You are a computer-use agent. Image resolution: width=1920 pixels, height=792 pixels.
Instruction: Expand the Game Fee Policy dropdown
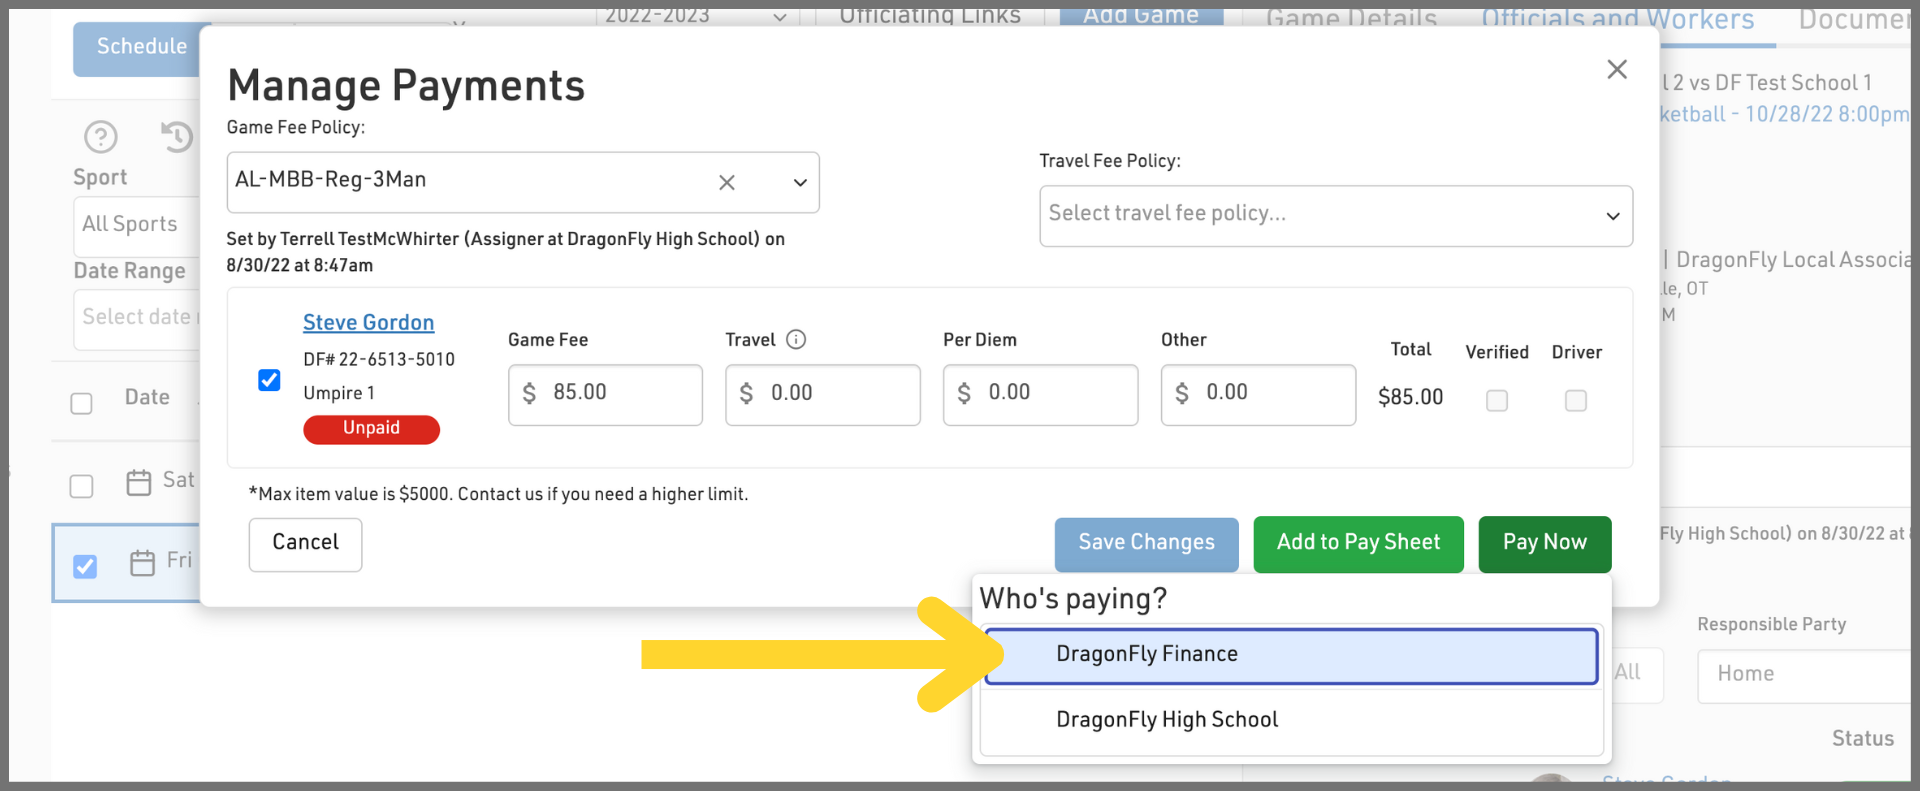click(x=799, y=182)
